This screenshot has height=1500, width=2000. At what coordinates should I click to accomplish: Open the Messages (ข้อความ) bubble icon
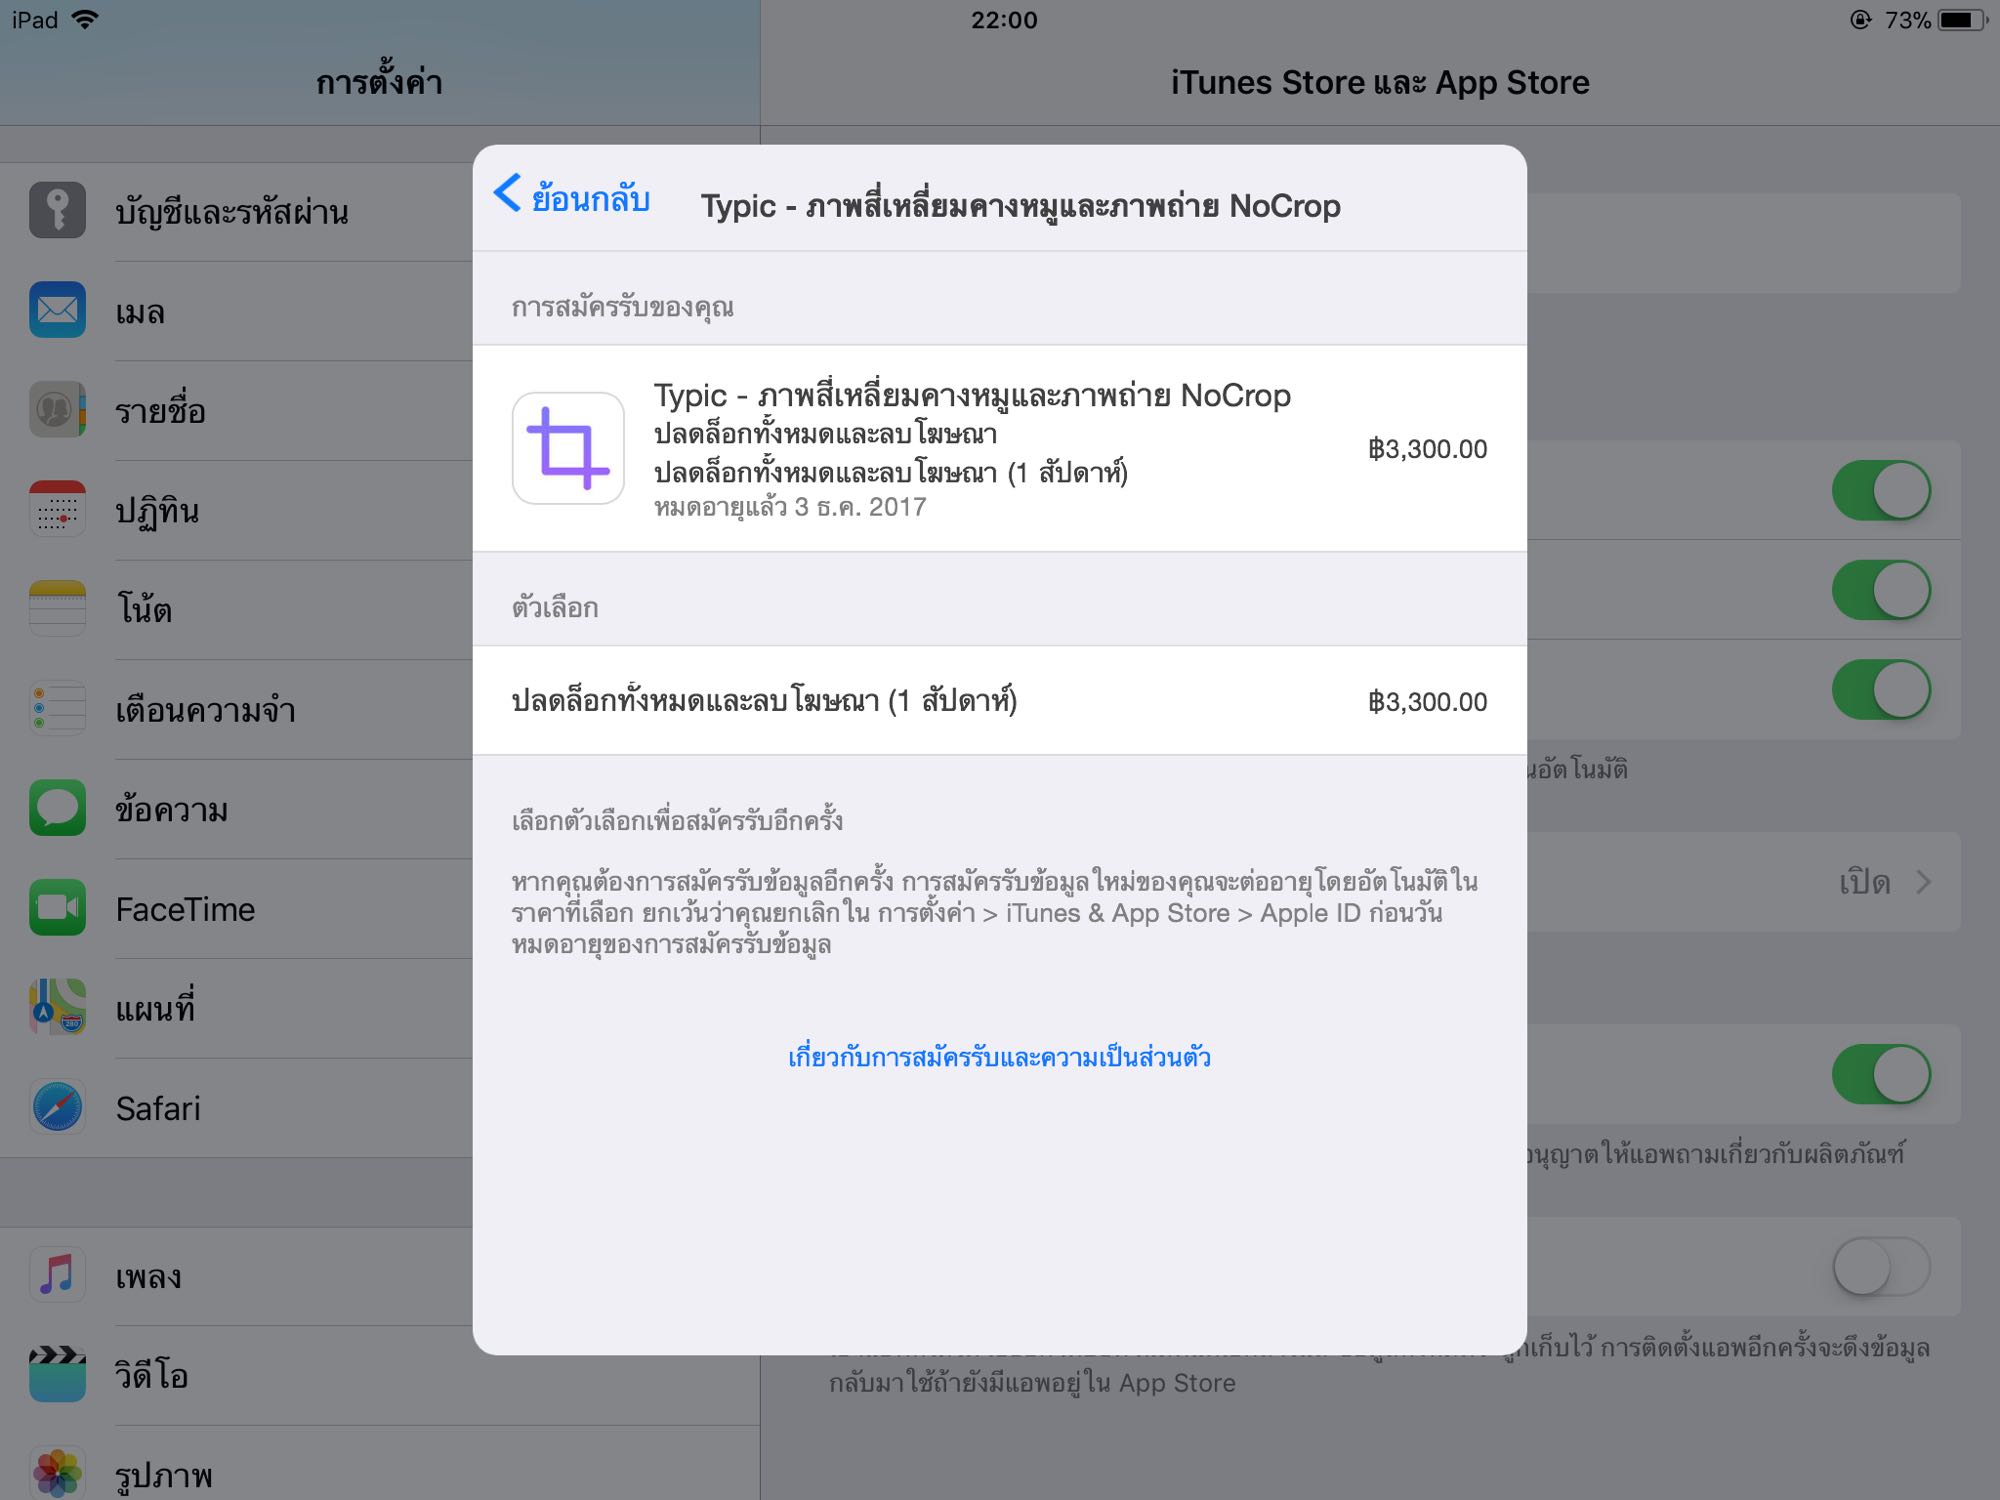[57, 808]
